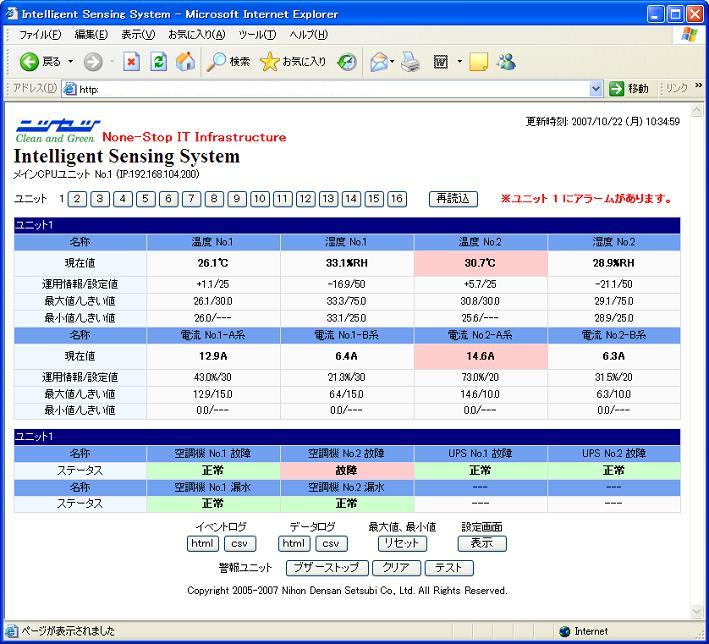This screenshot has height=644, width=709.
Task: Open Favorites (お気に入り) star icon
Action: [x=269, y=62]
